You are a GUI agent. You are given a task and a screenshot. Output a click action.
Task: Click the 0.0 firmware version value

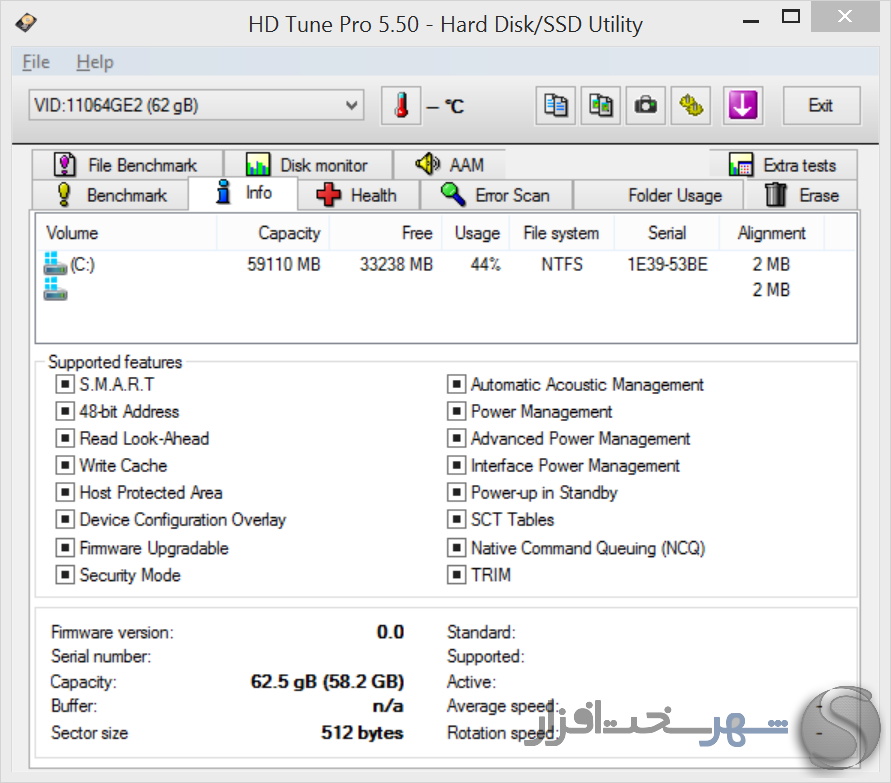pyautogui.click(x=390, y=632)
